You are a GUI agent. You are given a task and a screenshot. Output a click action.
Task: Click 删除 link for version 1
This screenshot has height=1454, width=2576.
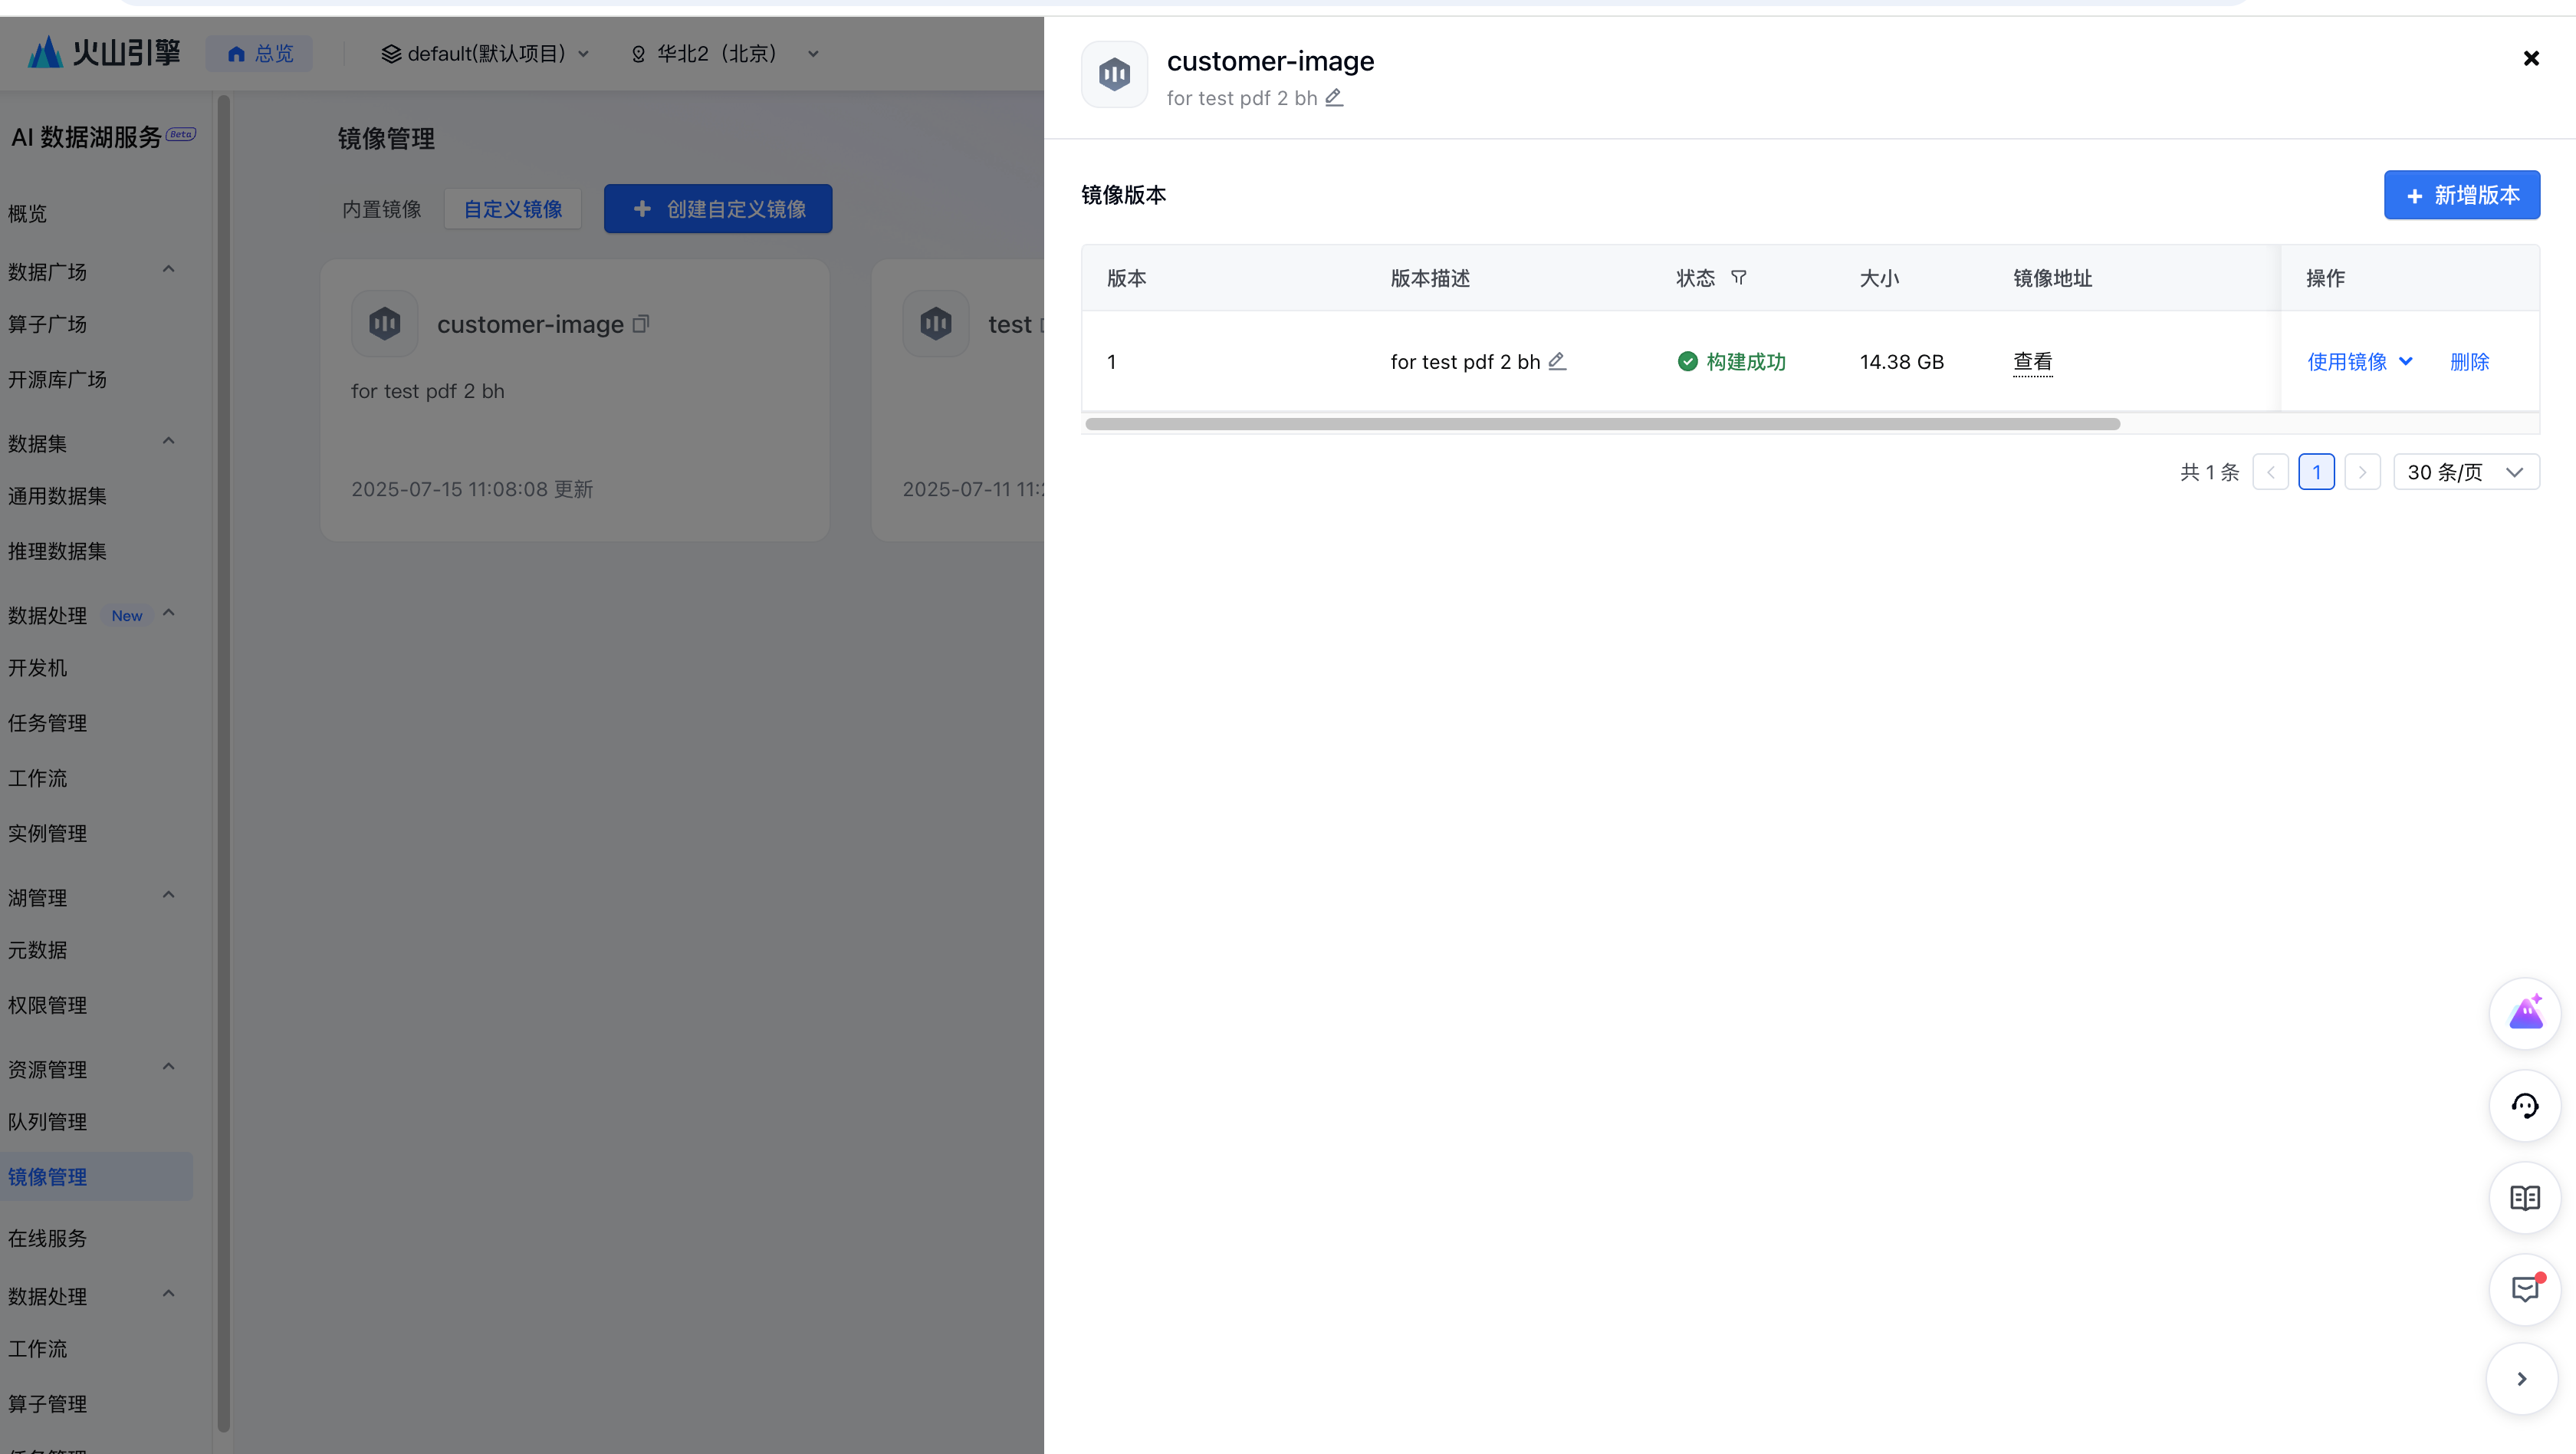click(x=2469, y=362)
